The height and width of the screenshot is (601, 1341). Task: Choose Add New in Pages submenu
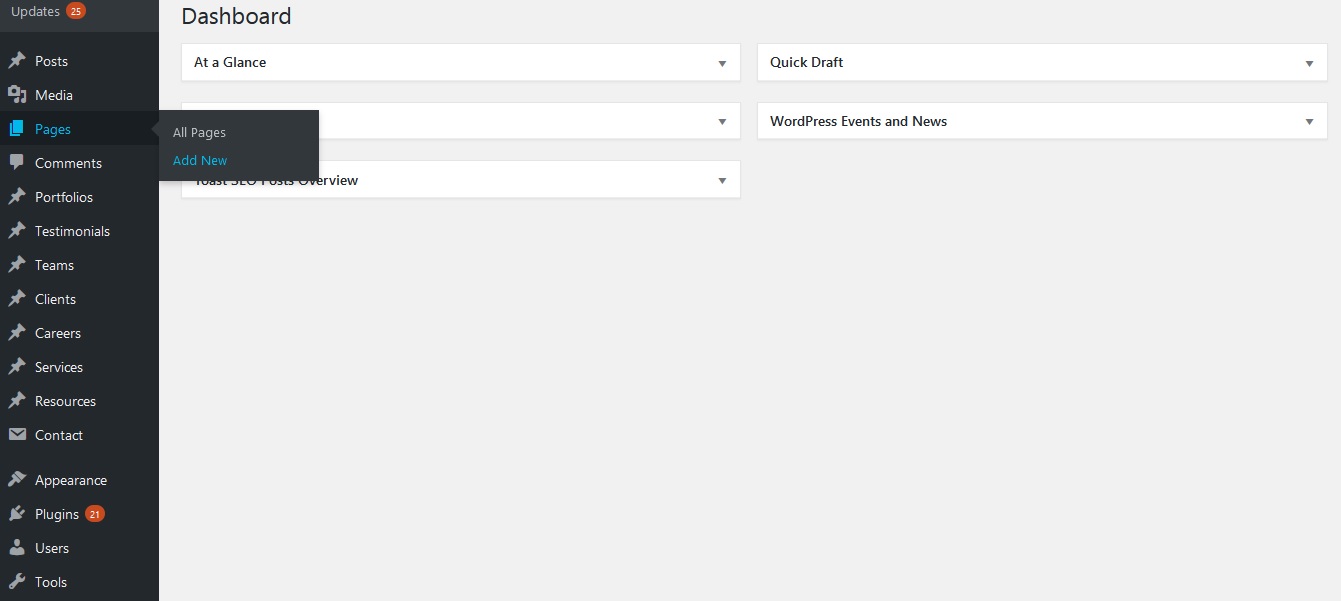click(200, 160)
